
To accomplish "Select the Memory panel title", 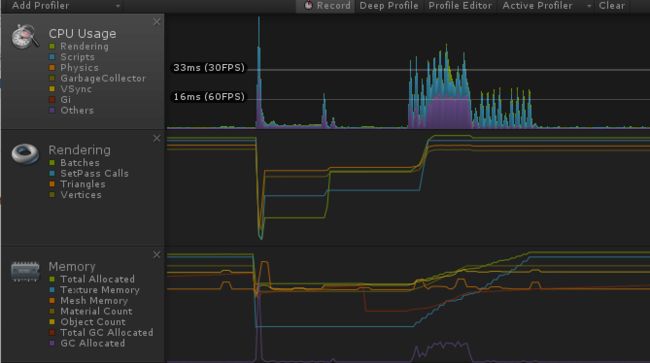I will pyautogui.click(x=72, y=266).
